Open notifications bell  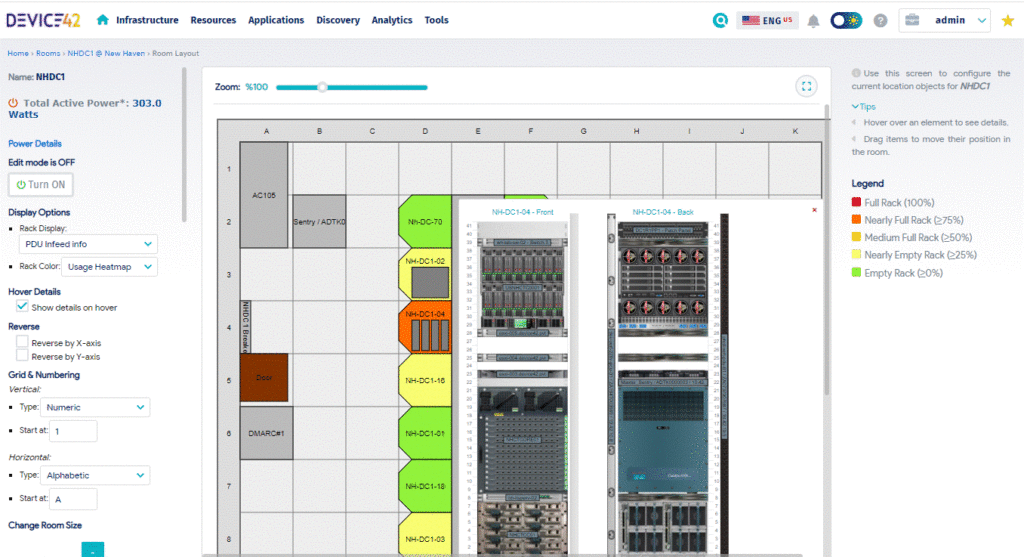point(813,21)
